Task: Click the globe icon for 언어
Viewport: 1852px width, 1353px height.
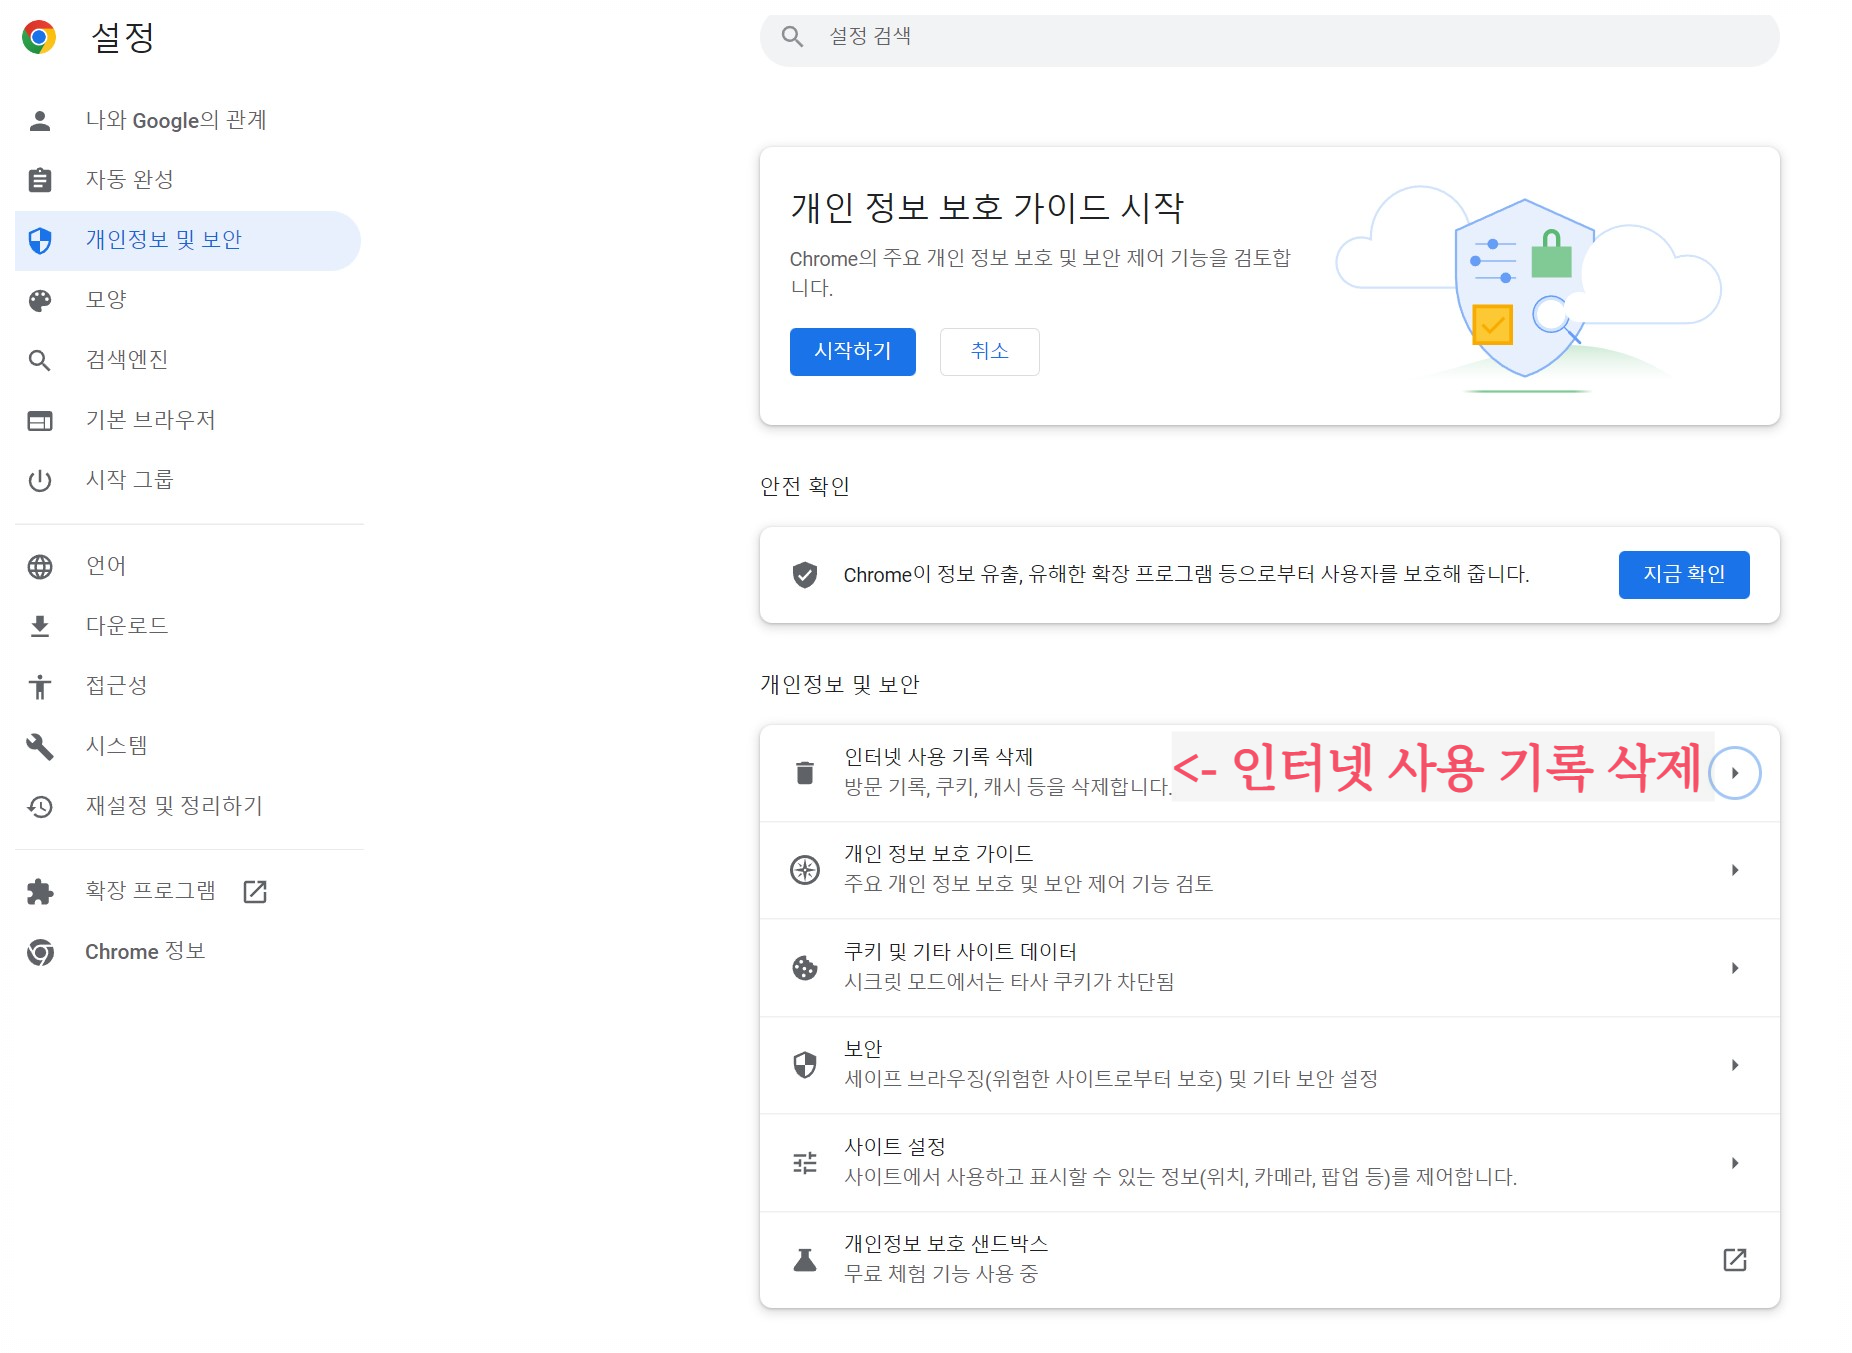Action: click(40, 567)
